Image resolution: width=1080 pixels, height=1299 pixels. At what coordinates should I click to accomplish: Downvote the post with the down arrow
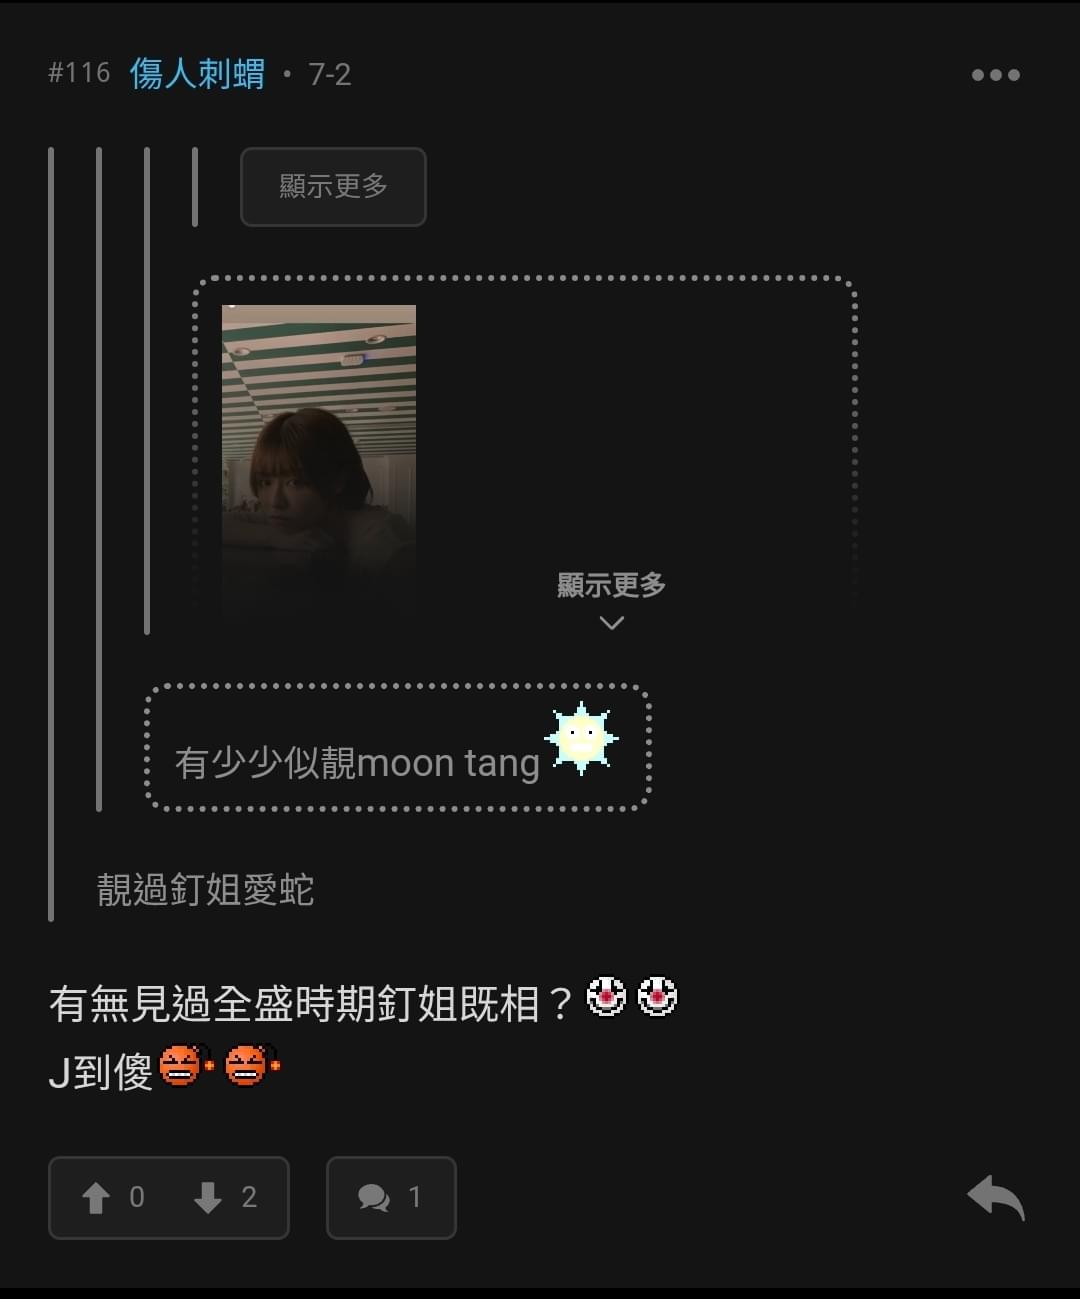pyautogui.click(x=208, y=1197)
